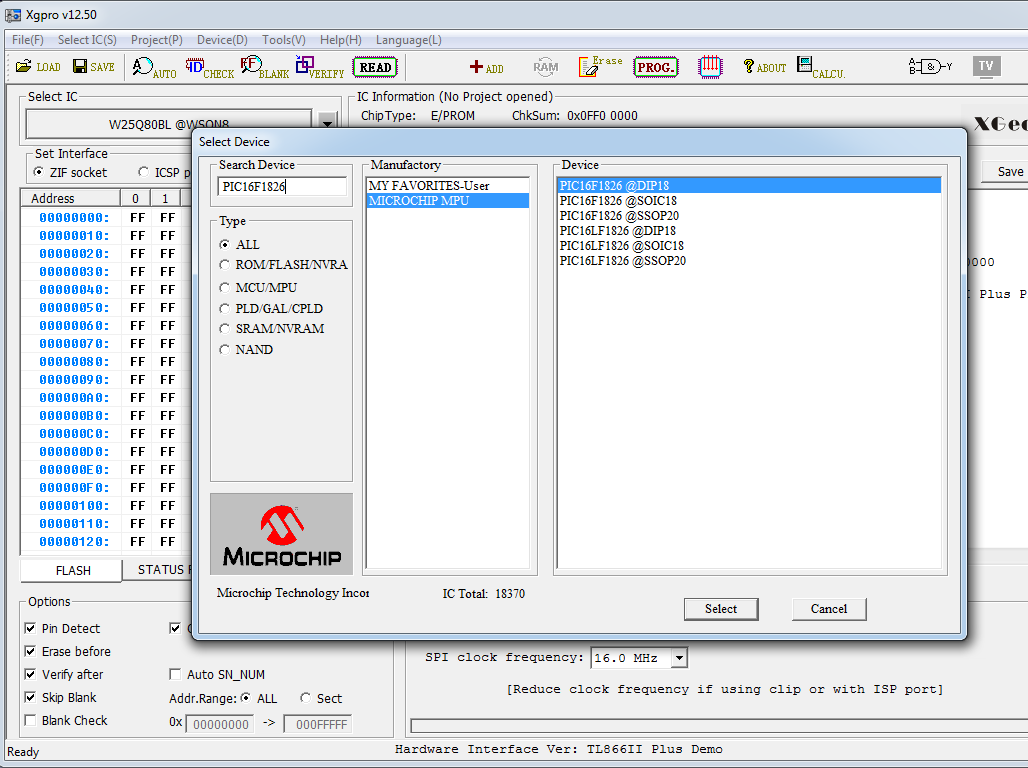
Task: Click the ADD toolbar icon
Action: (x=486, y=68)
